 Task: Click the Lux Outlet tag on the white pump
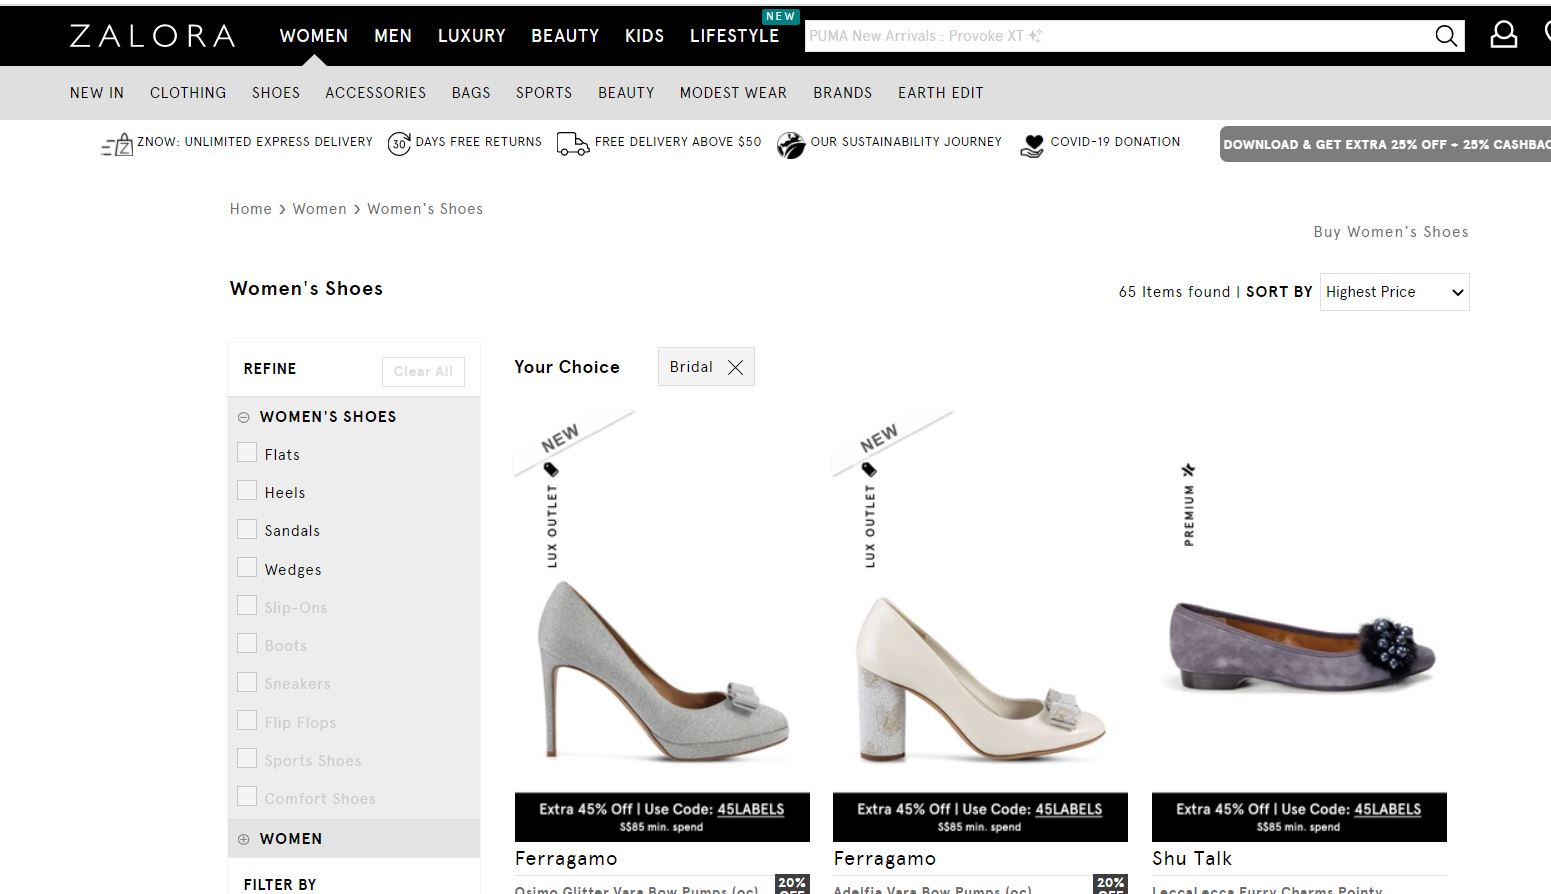coord(869,515)
